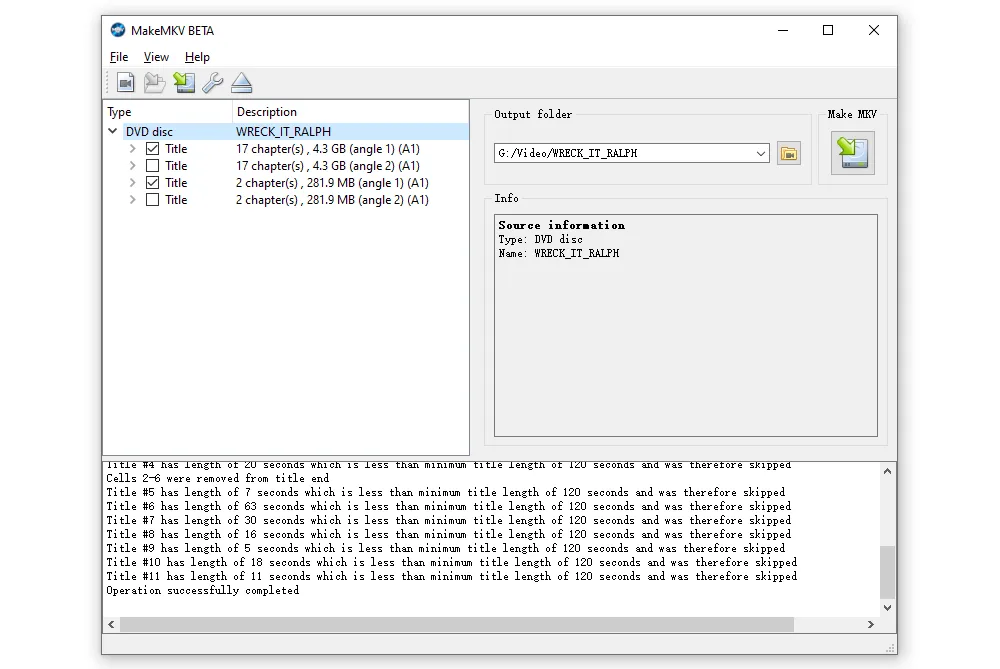Click the log scroll down arrow
The height and width of the screenshot is (669, 1000).
[x=887, y=608]
